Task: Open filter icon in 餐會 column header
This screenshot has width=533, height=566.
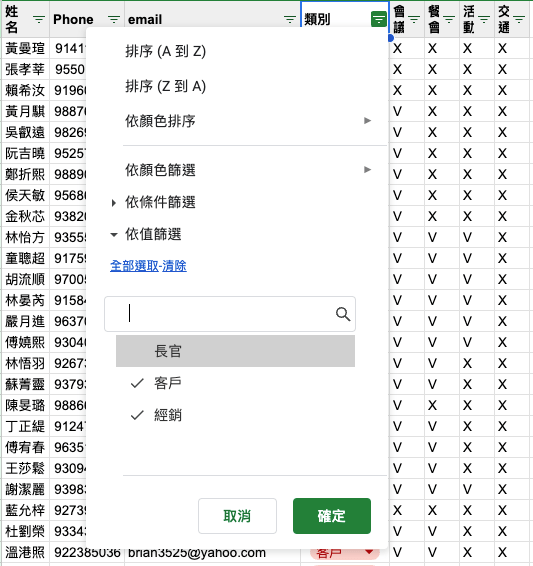Action: pos(449,19)
